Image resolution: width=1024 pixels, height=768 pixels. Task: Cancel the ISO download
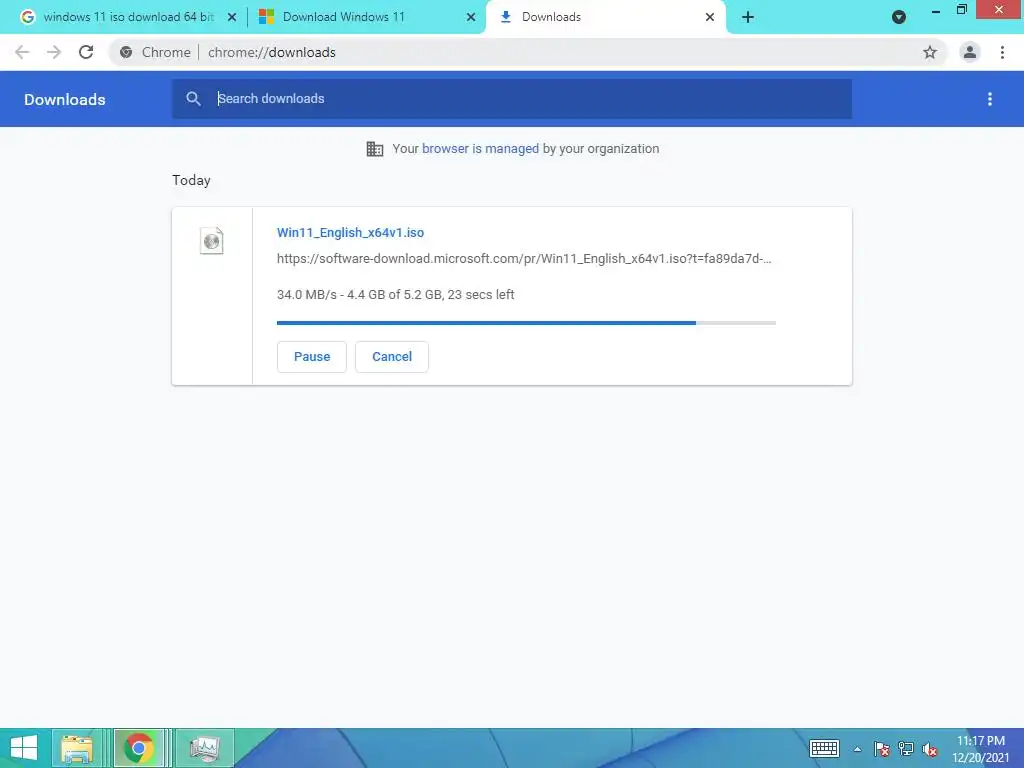click(x=392, y=357)
